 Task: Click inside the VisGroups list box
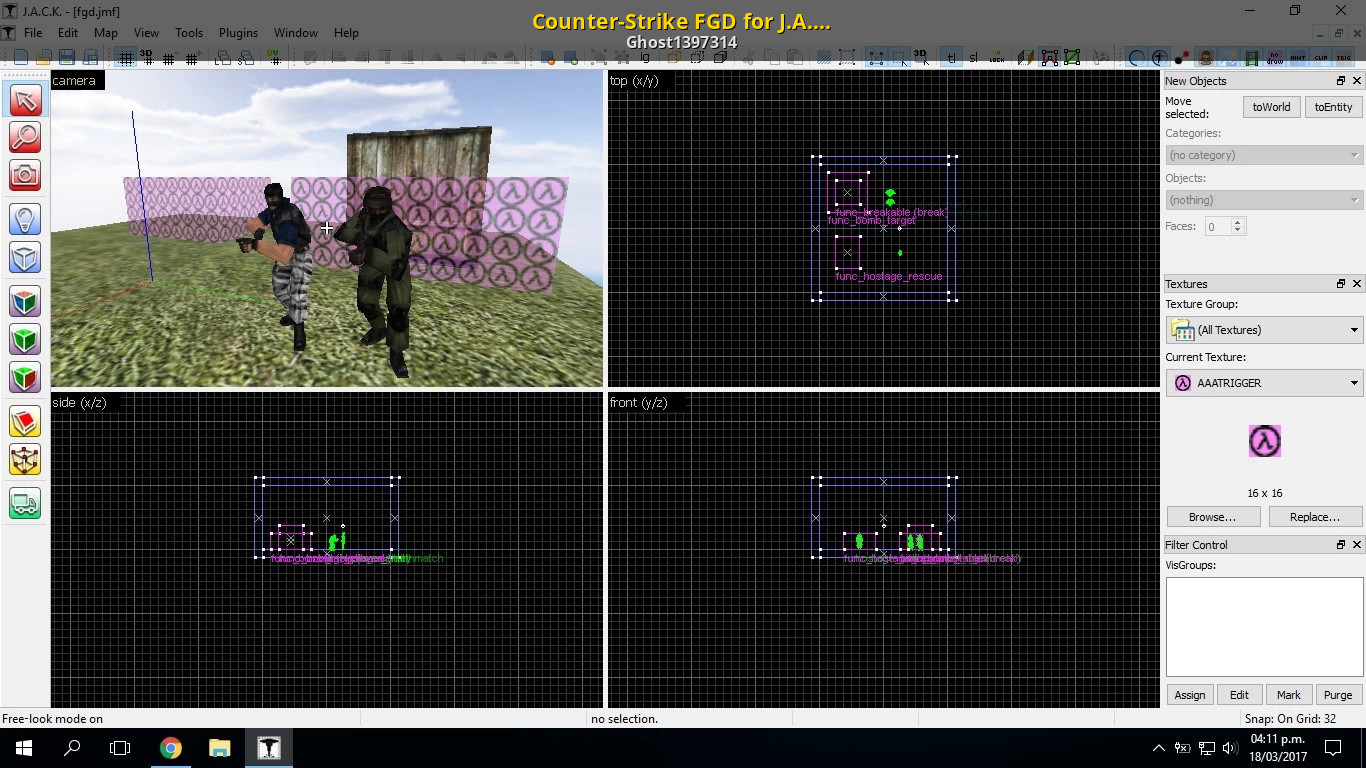point(1264,627)
